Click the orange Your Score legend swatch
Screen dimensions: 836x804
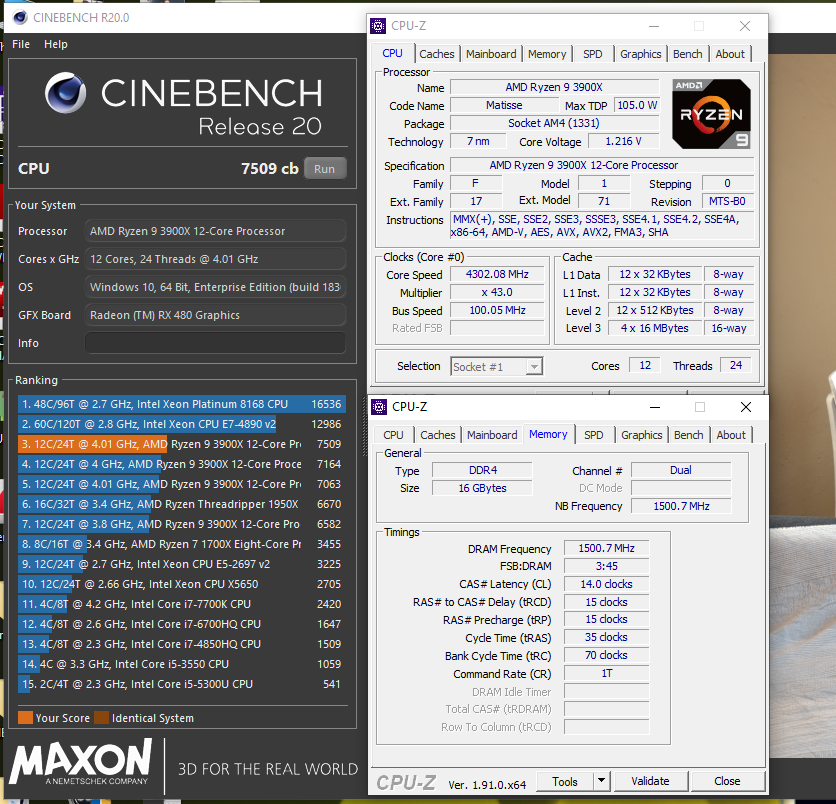[x=25, y=718]
